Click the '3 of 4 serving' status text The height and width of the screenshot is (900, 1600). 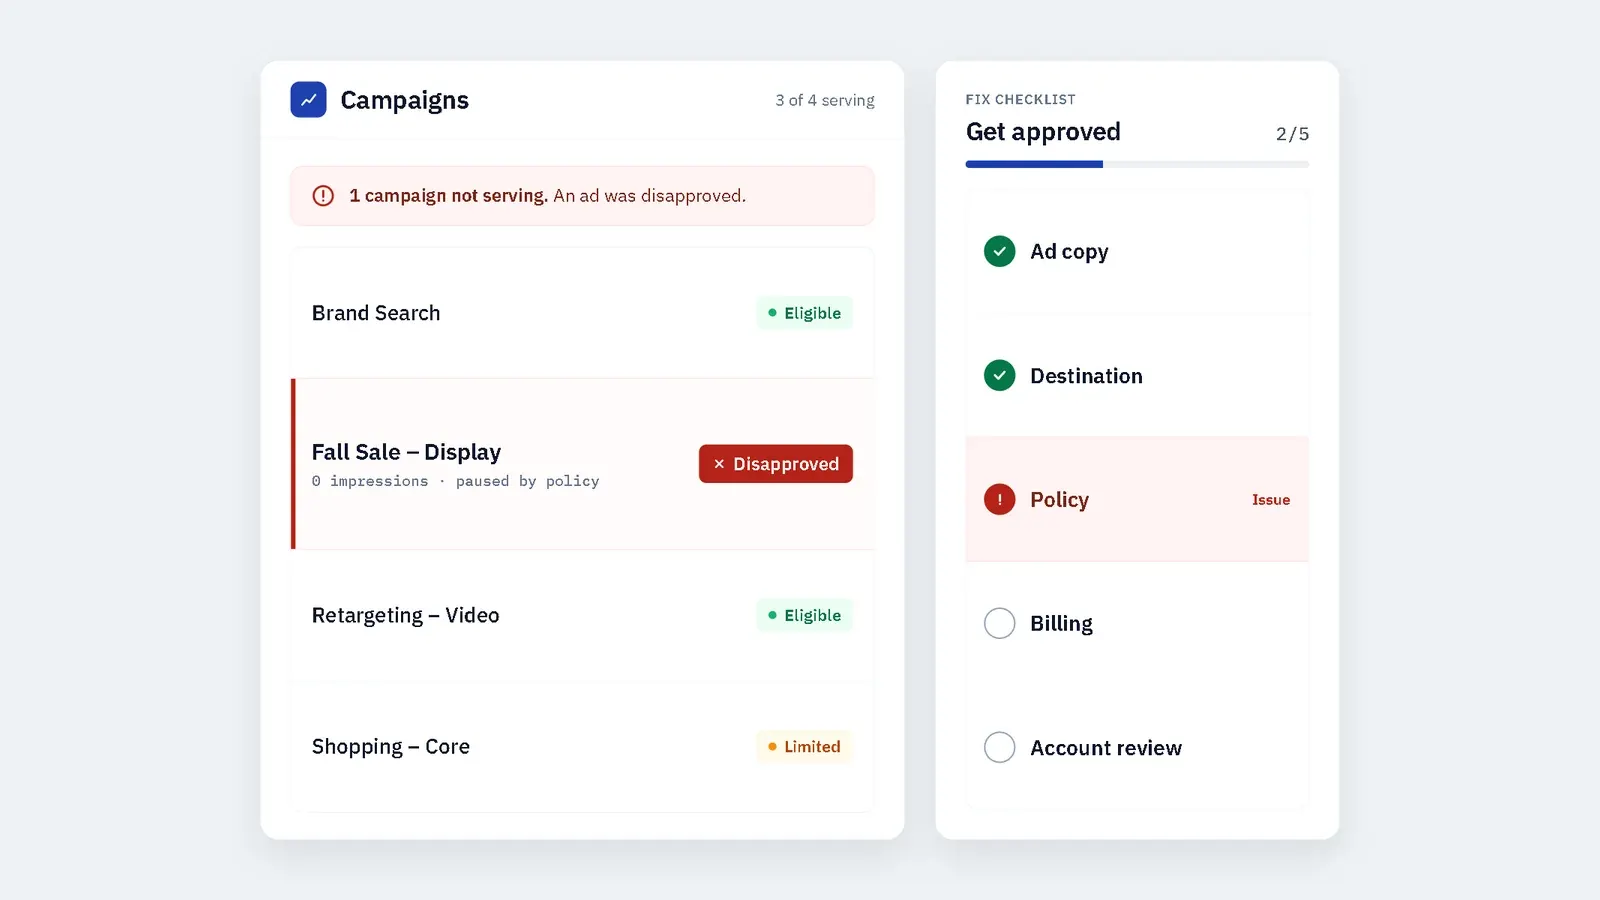coord(825,100)
